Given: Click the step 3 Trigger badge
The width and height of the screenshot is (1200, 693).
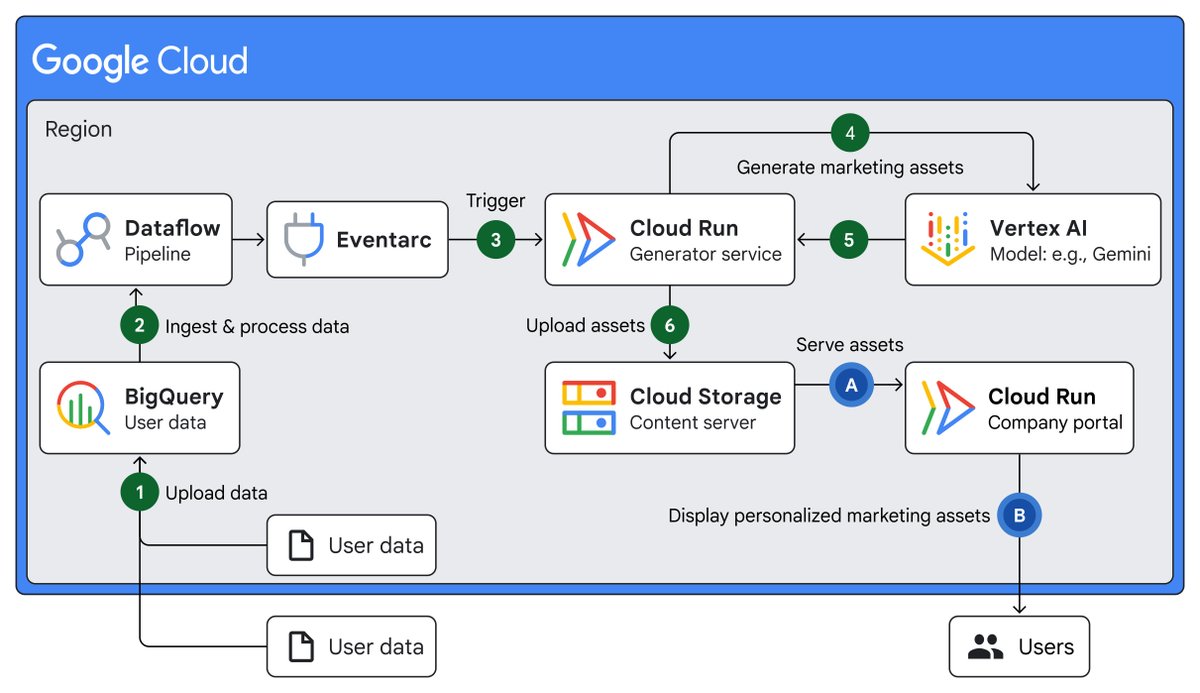Looking at the screenshot, I should tap(496, 240).
